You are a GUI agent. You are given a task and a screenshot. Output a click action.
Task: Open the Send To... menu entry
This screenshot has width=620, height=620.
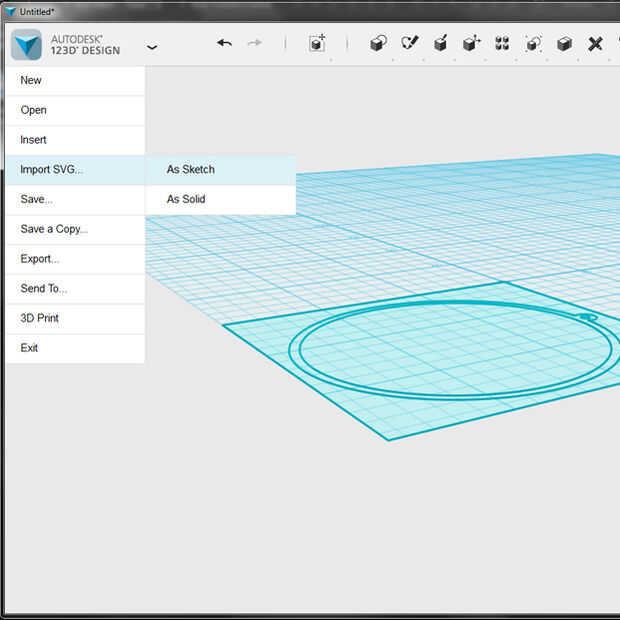click(44, 288)
